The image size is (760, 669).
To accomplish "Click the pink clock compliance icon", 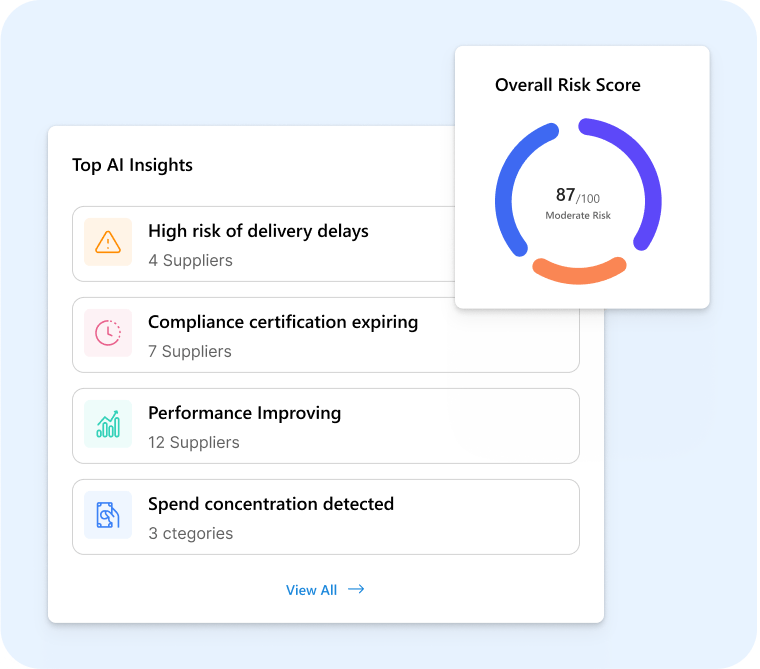I will (x=108, y=333).
